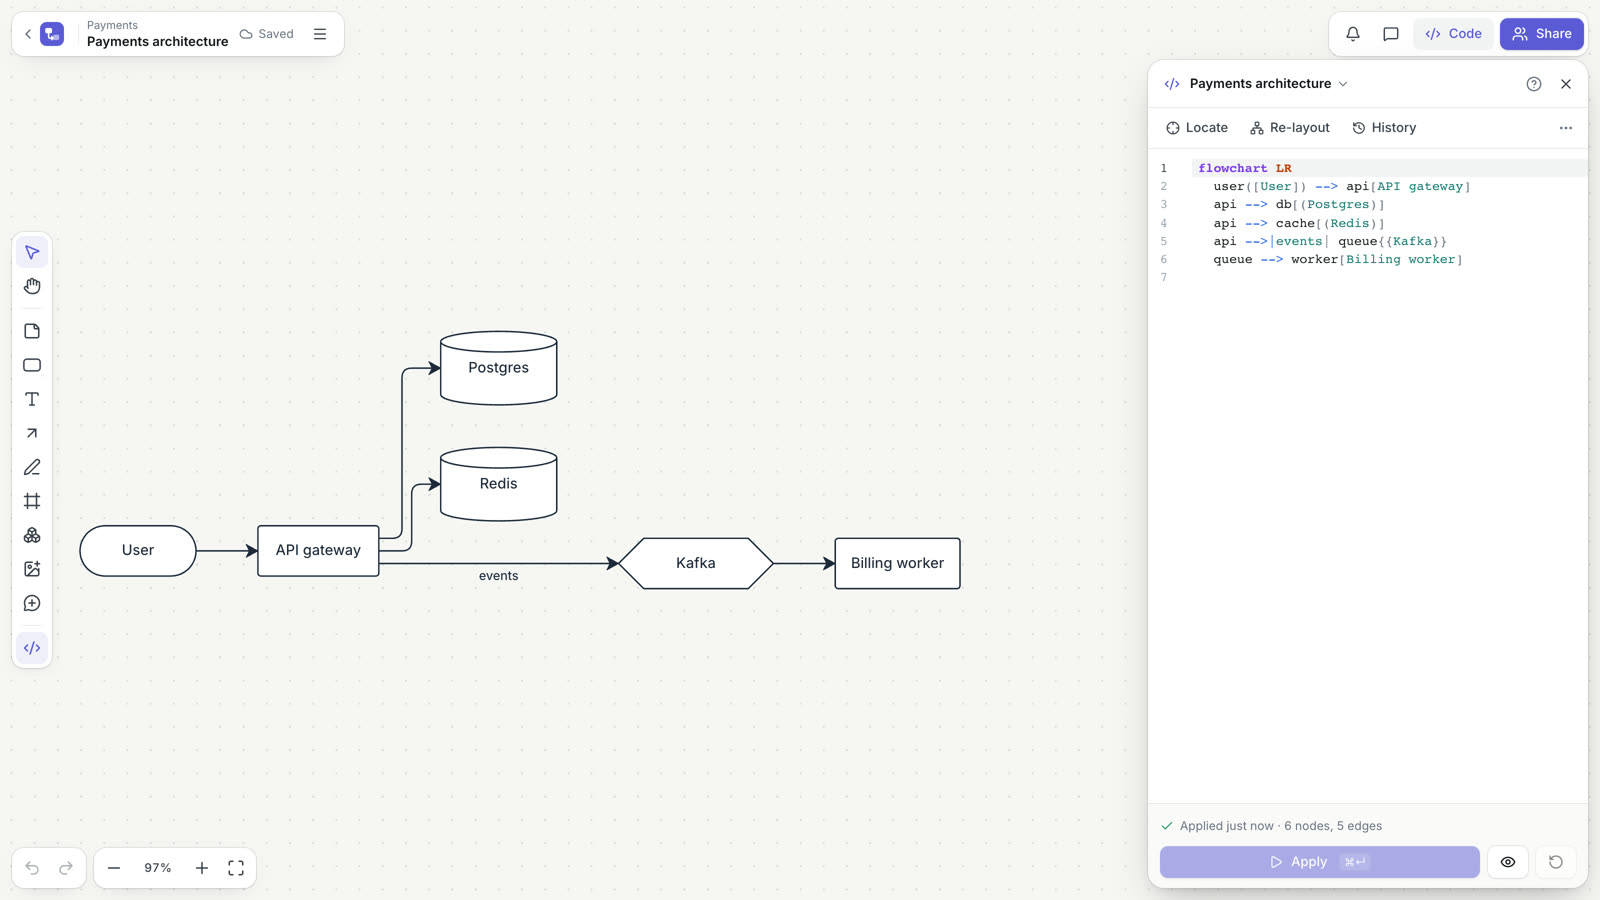Screen dimensions: 1600x900
Task: Choose the rectangle shape tool
Action: (32, 365)
